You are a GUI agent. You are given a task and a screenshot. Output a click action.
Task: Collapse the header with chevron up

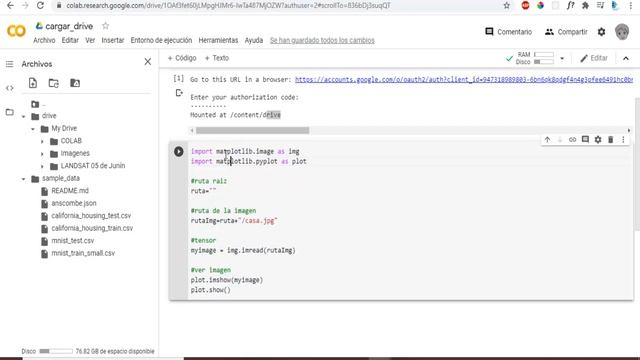pyautogui.click(x=626, y=58)
